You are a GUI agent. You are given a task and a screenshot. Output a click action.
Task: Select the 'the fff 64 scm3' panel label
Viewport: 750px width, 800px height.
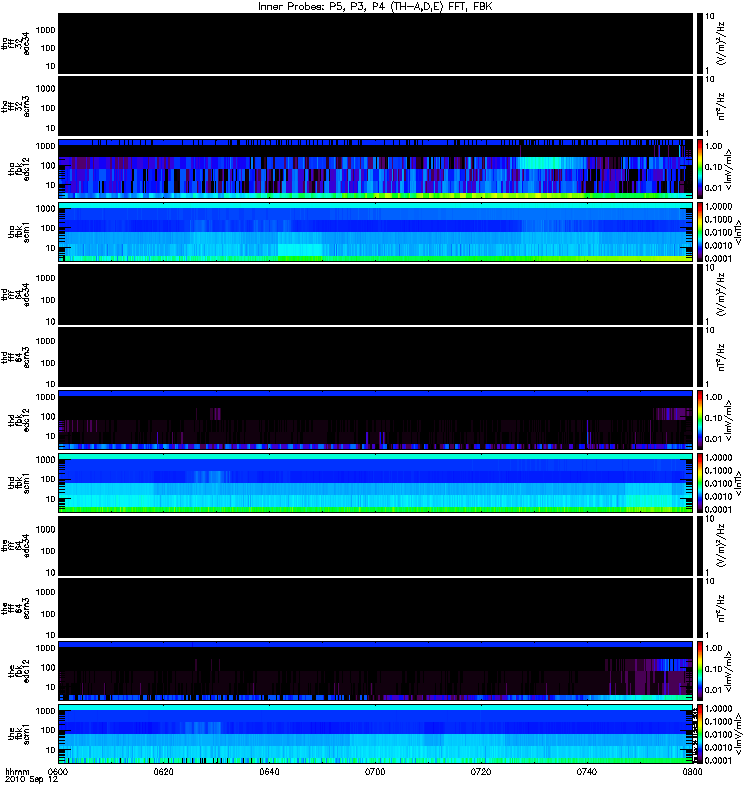(16, 609)
